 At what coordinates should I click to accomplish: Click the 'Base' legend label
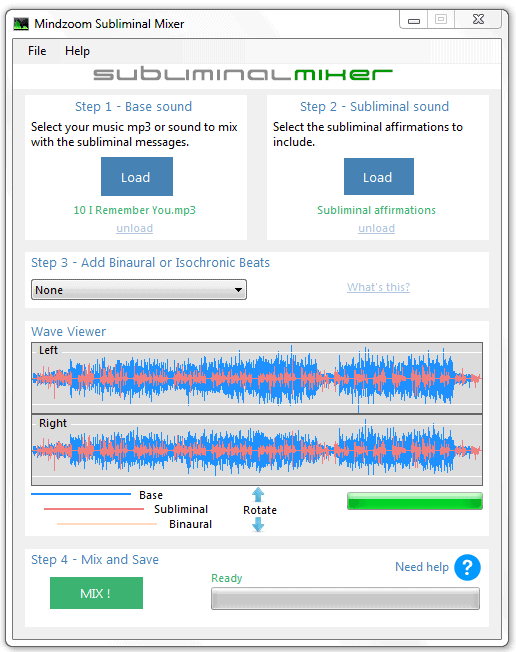151,495
